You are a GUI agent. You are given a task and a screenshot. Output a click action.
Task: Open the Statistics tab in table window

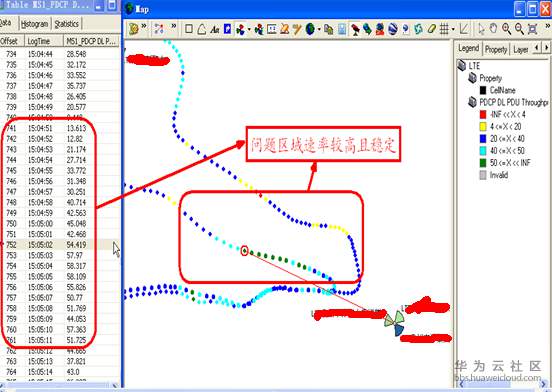67,24
